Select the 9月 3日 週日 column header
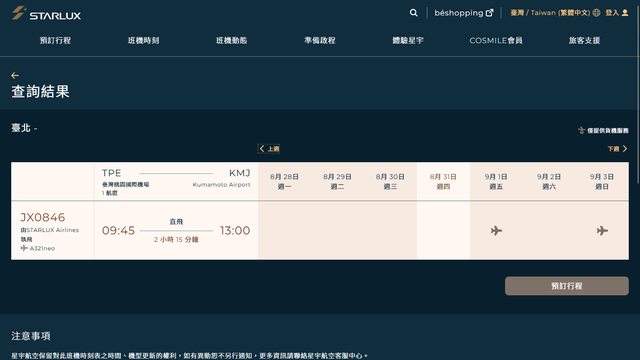 point(602,181)
